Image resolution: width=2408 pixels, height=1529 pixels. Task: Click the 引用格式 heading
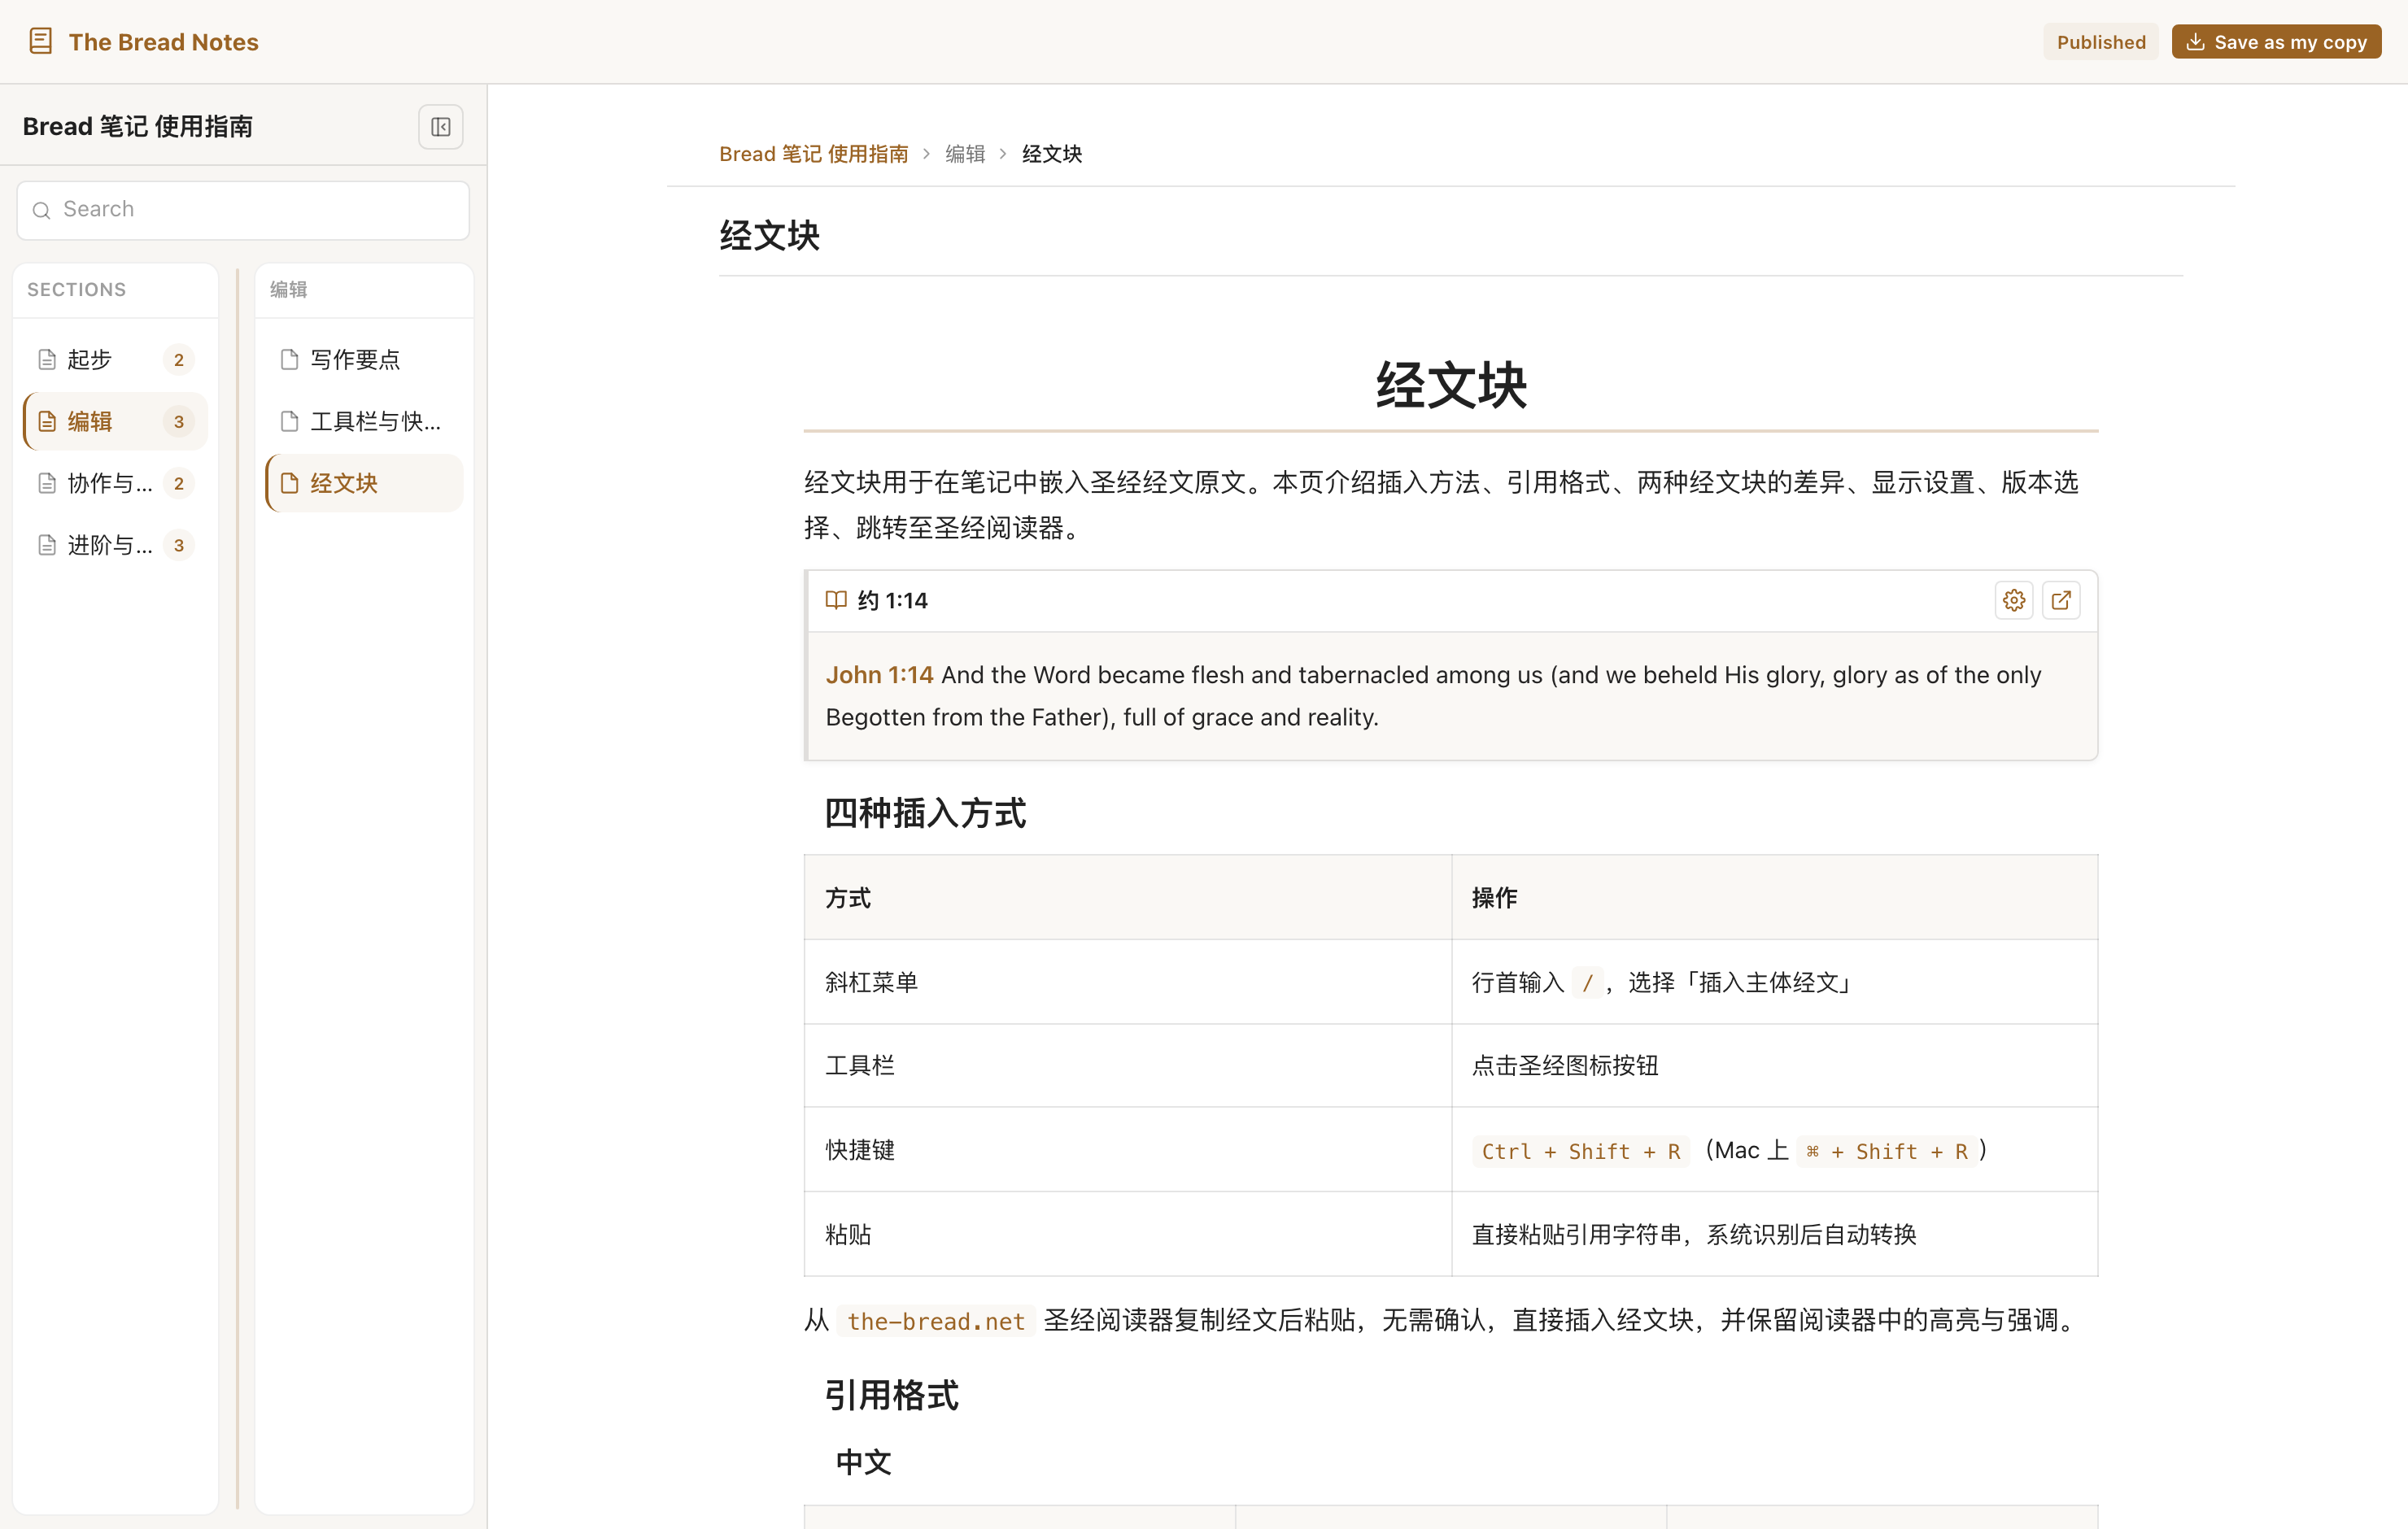coord(891,1395)
